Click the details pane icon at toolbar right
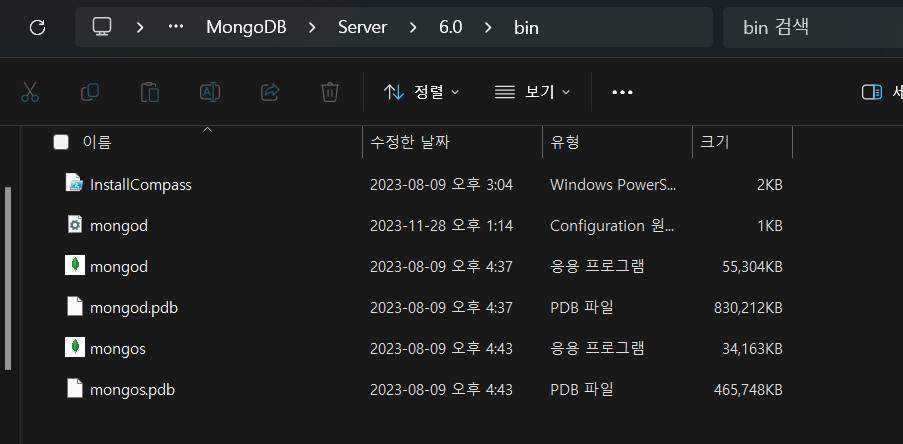 coord(872,92)
